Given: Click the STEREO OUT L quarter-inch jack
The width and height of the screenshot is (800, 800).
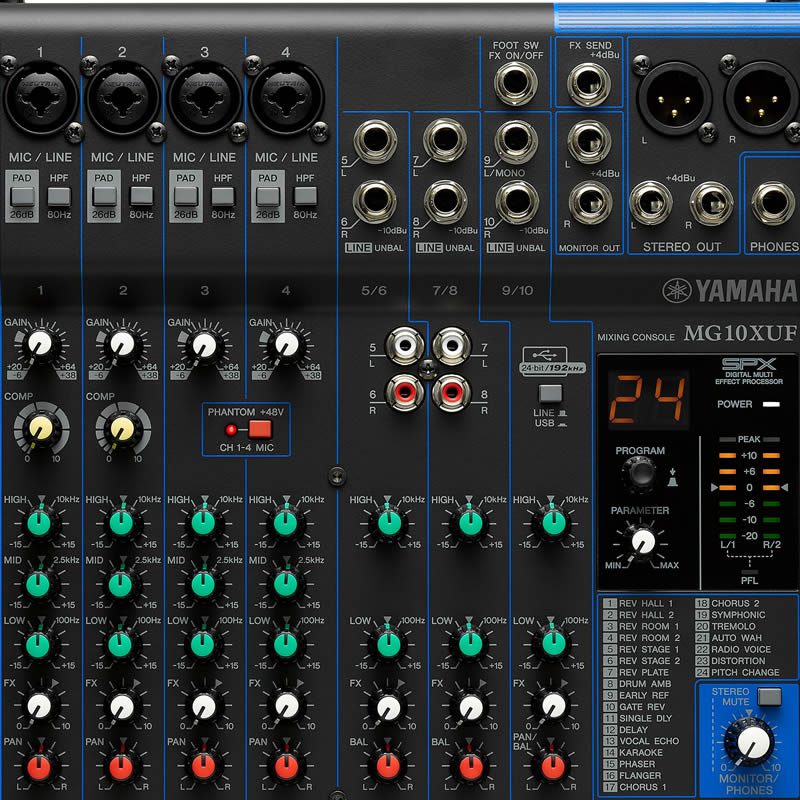Looking at the screenshot, I should coord(651,203).
